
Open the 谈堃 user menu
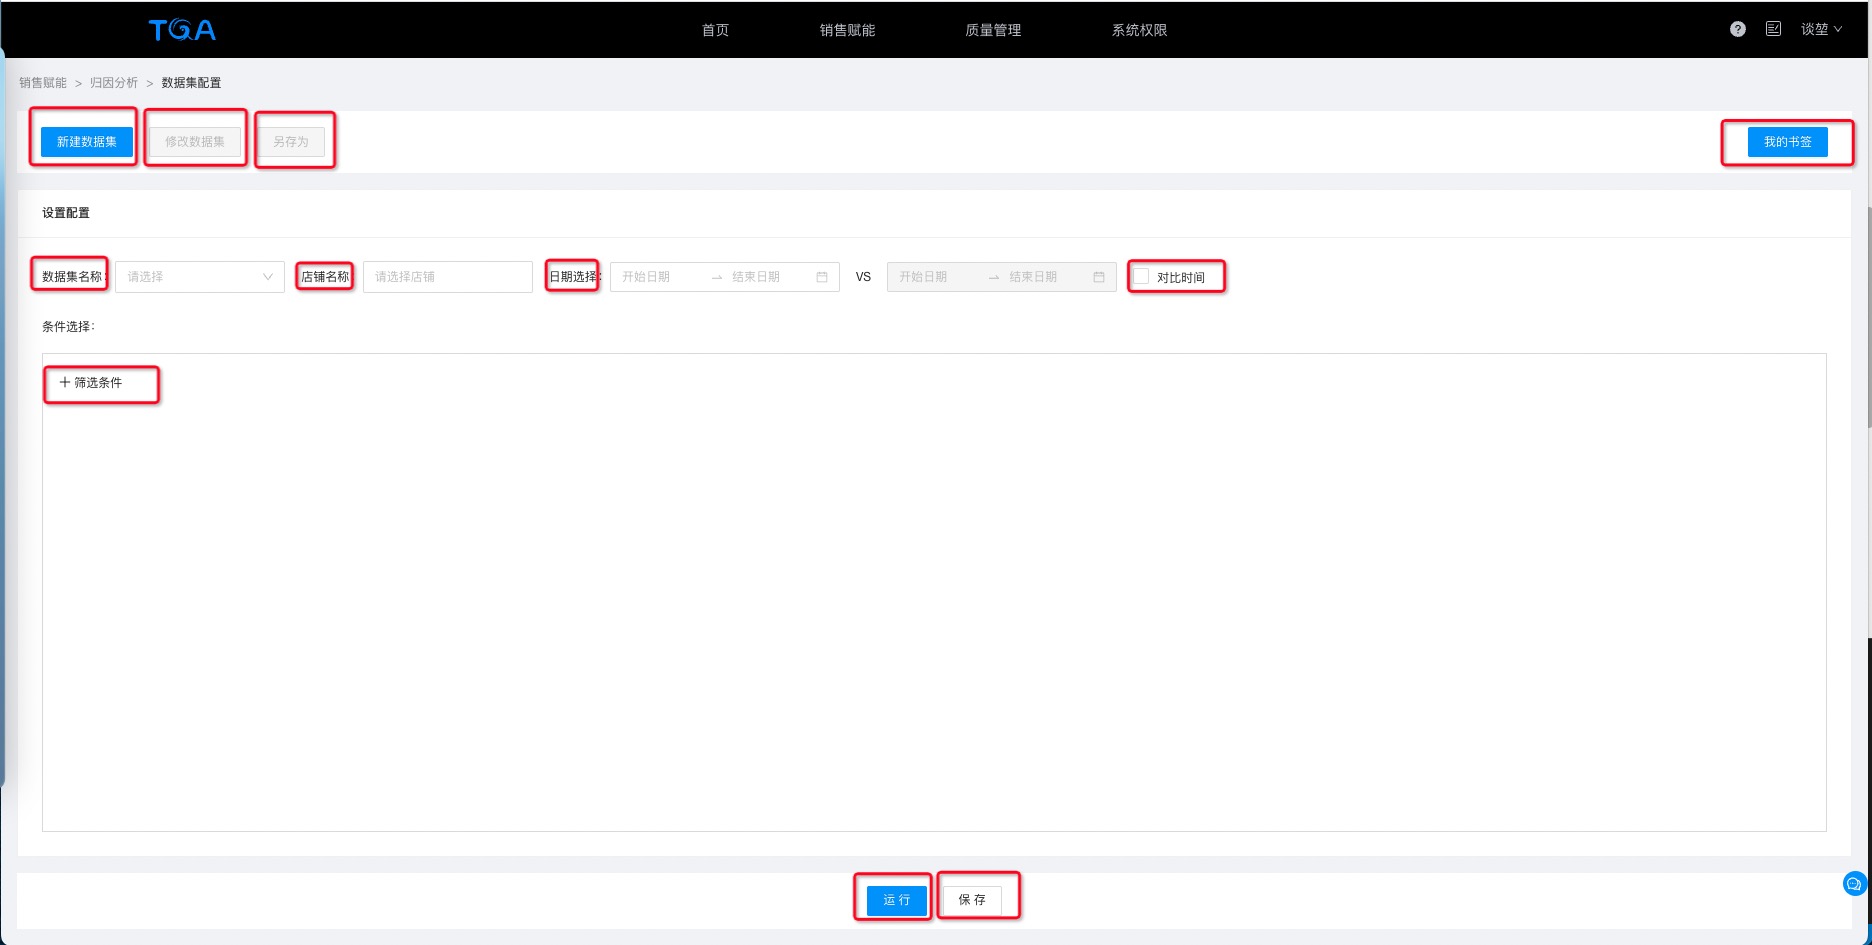pos(1821,29)
